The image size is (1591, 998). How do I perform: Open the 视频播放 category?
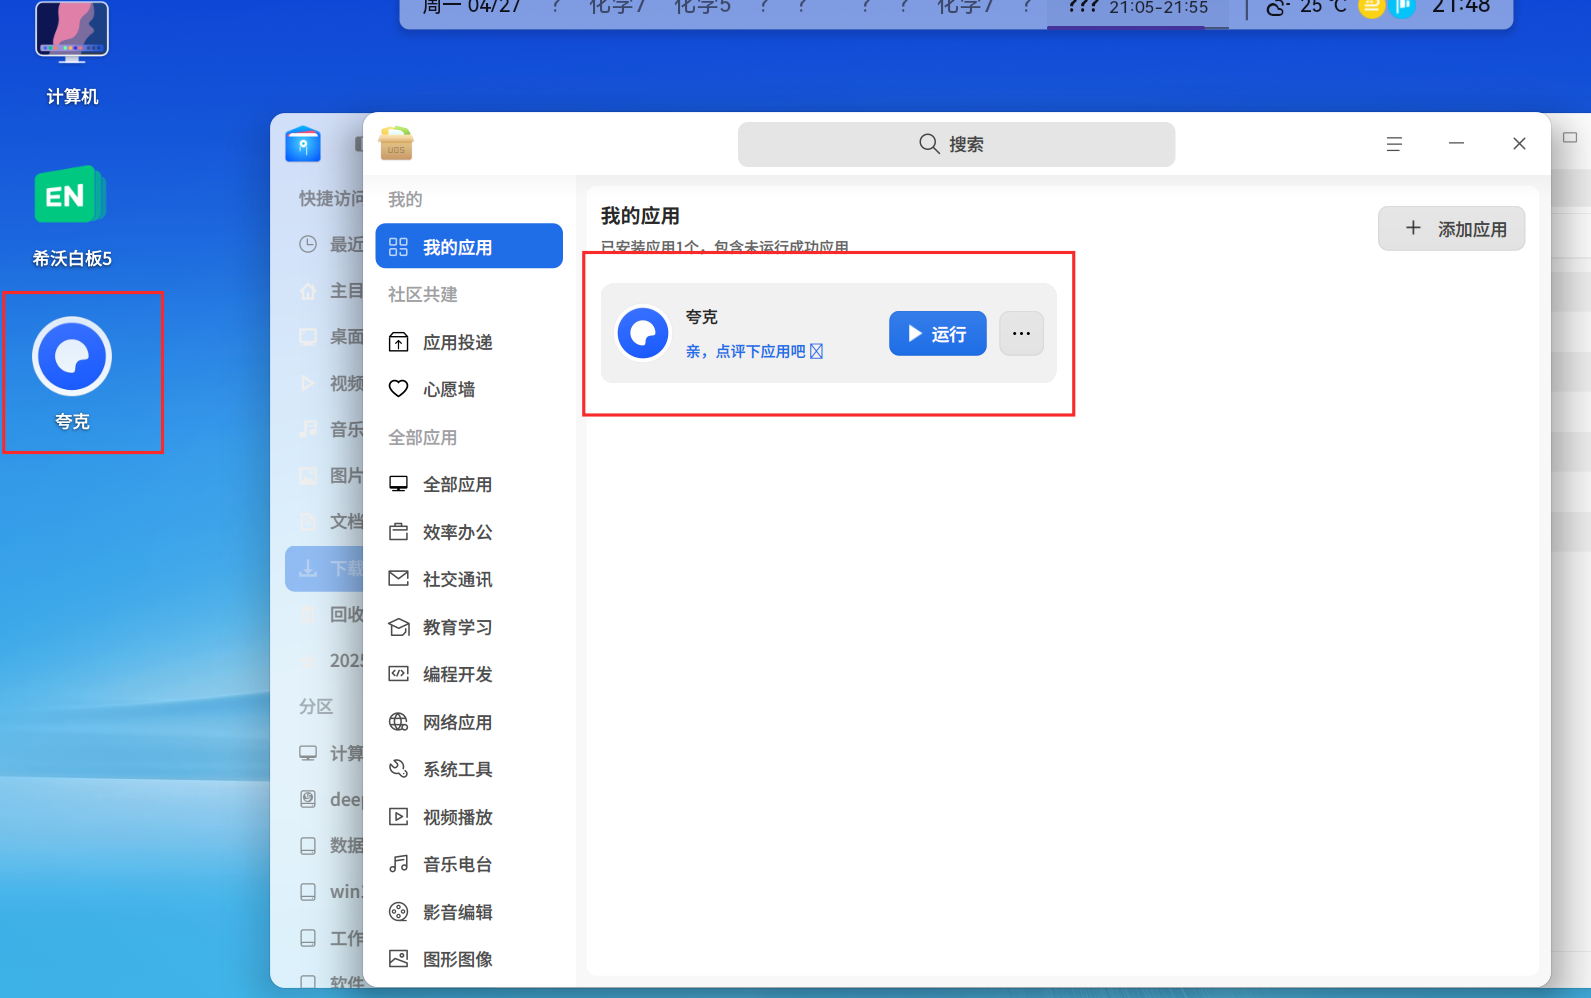(469, 817)
